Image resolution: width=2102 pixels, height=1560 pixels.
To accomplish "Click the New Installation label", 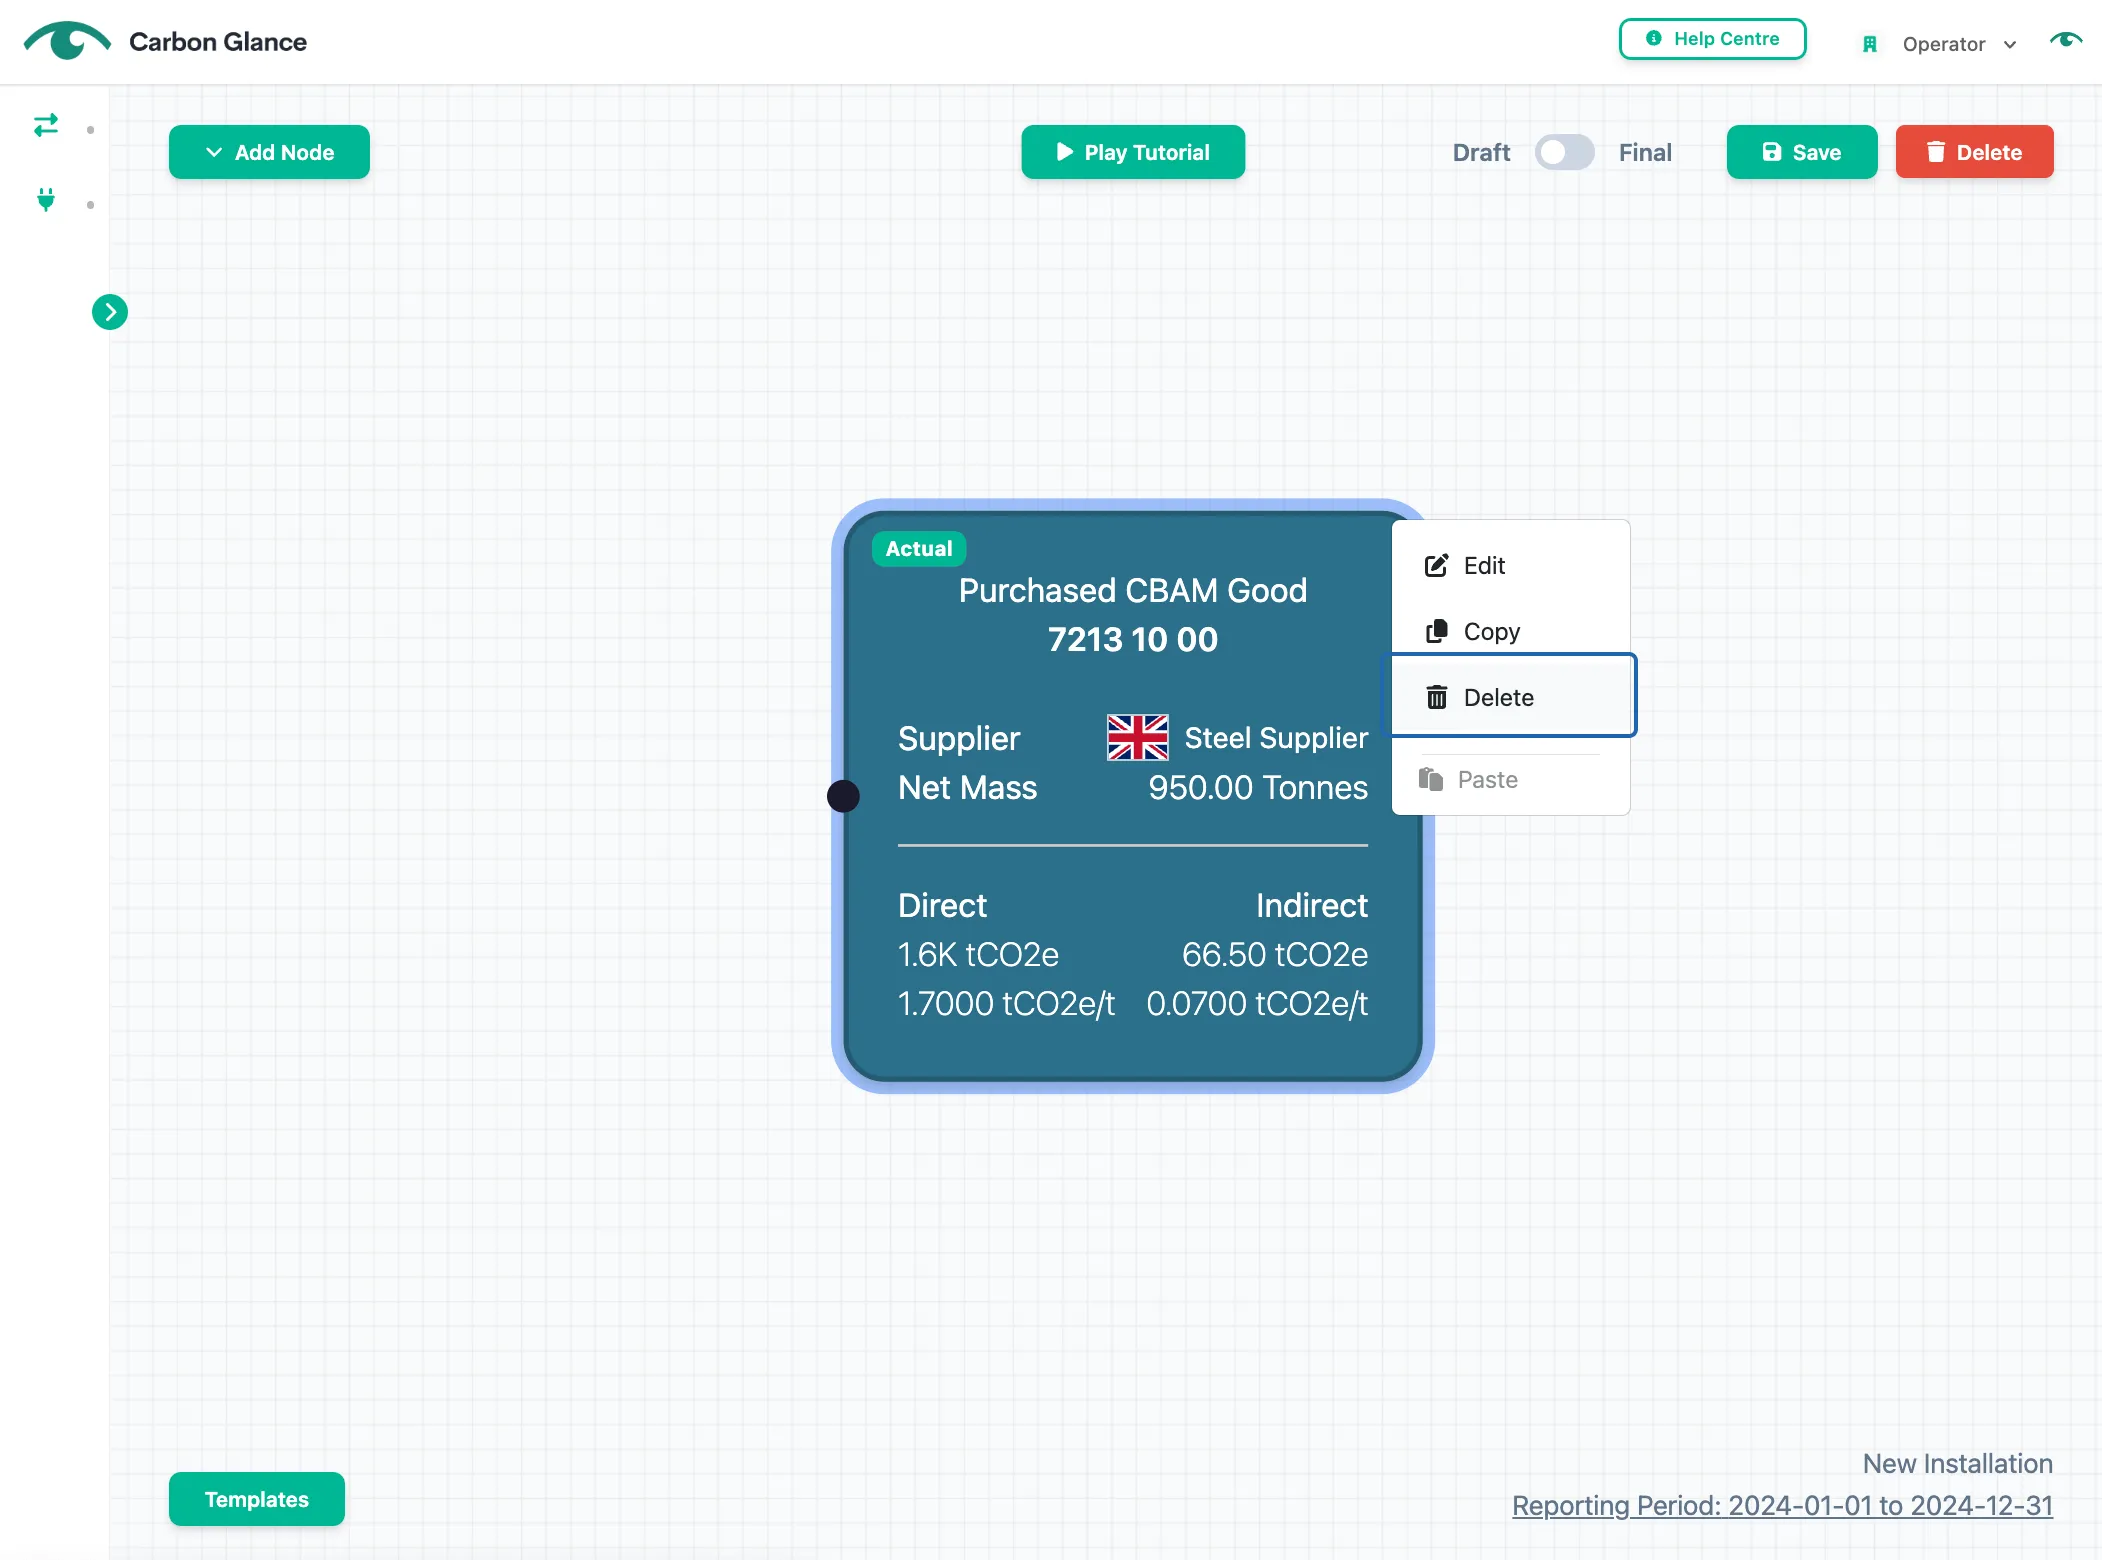I will coord(1957,1464).
